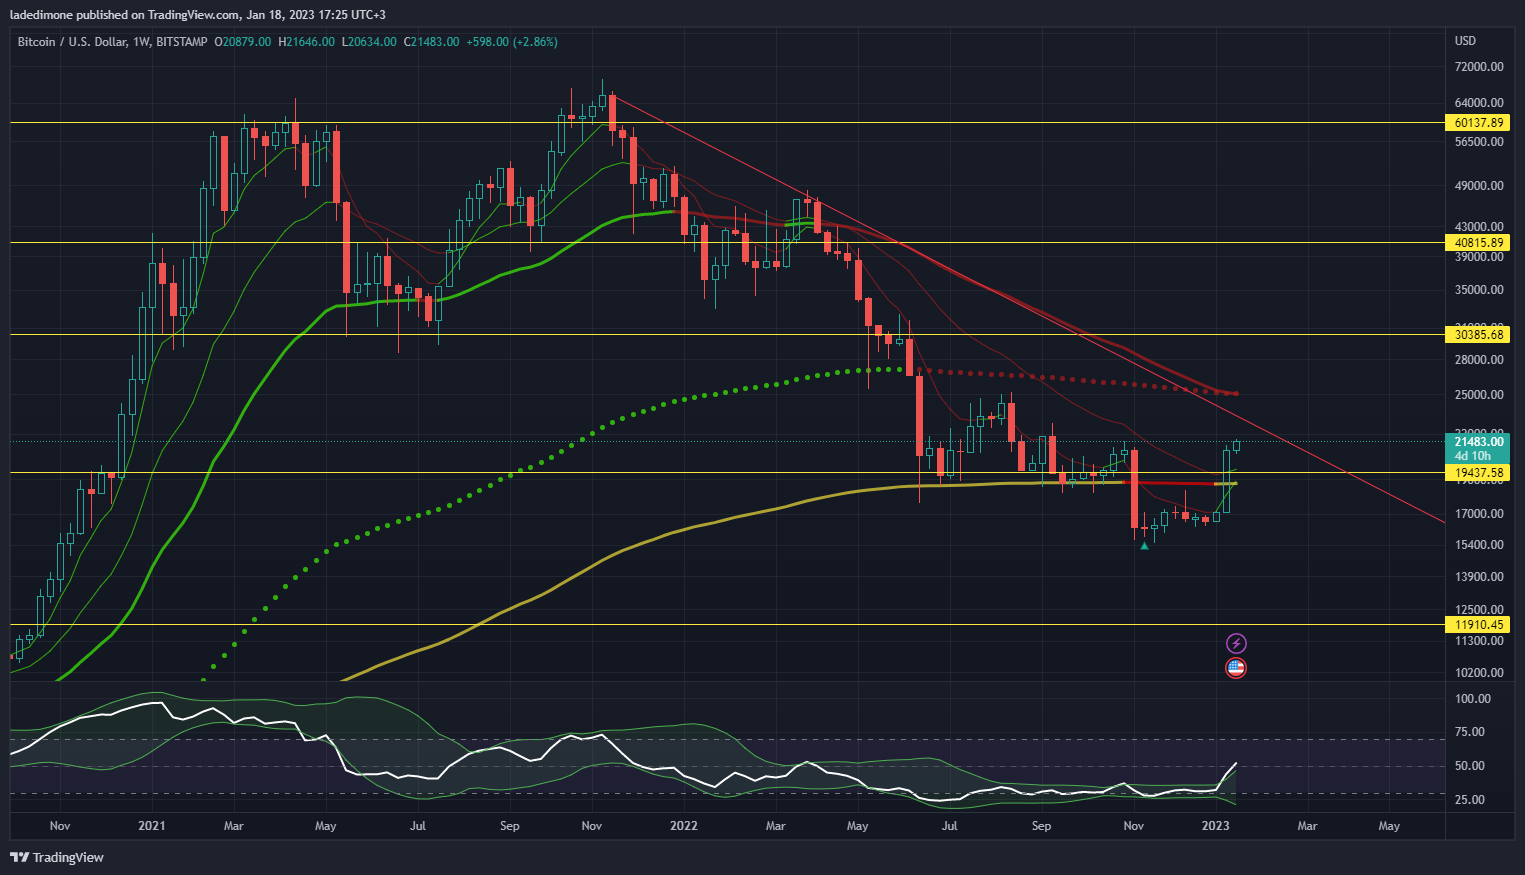Click the published by ladedimone header text

pyautogui.click(x=197, y=15)
